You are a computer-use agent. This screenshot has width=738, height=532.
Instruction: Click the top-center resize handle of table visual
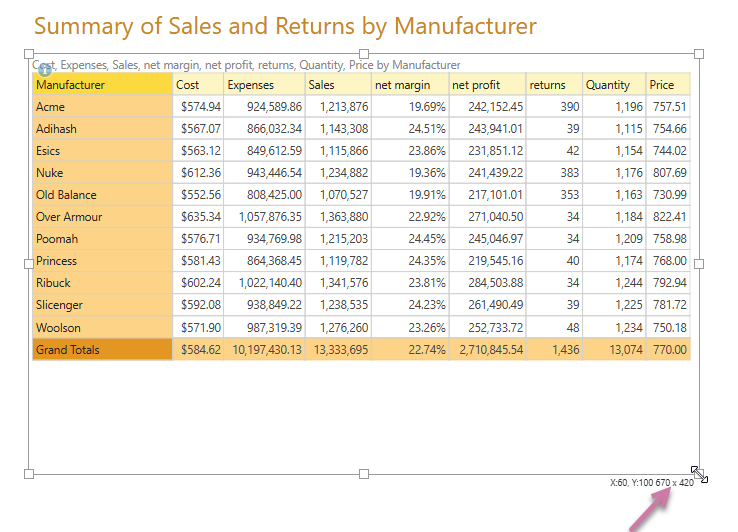point(364,54)
